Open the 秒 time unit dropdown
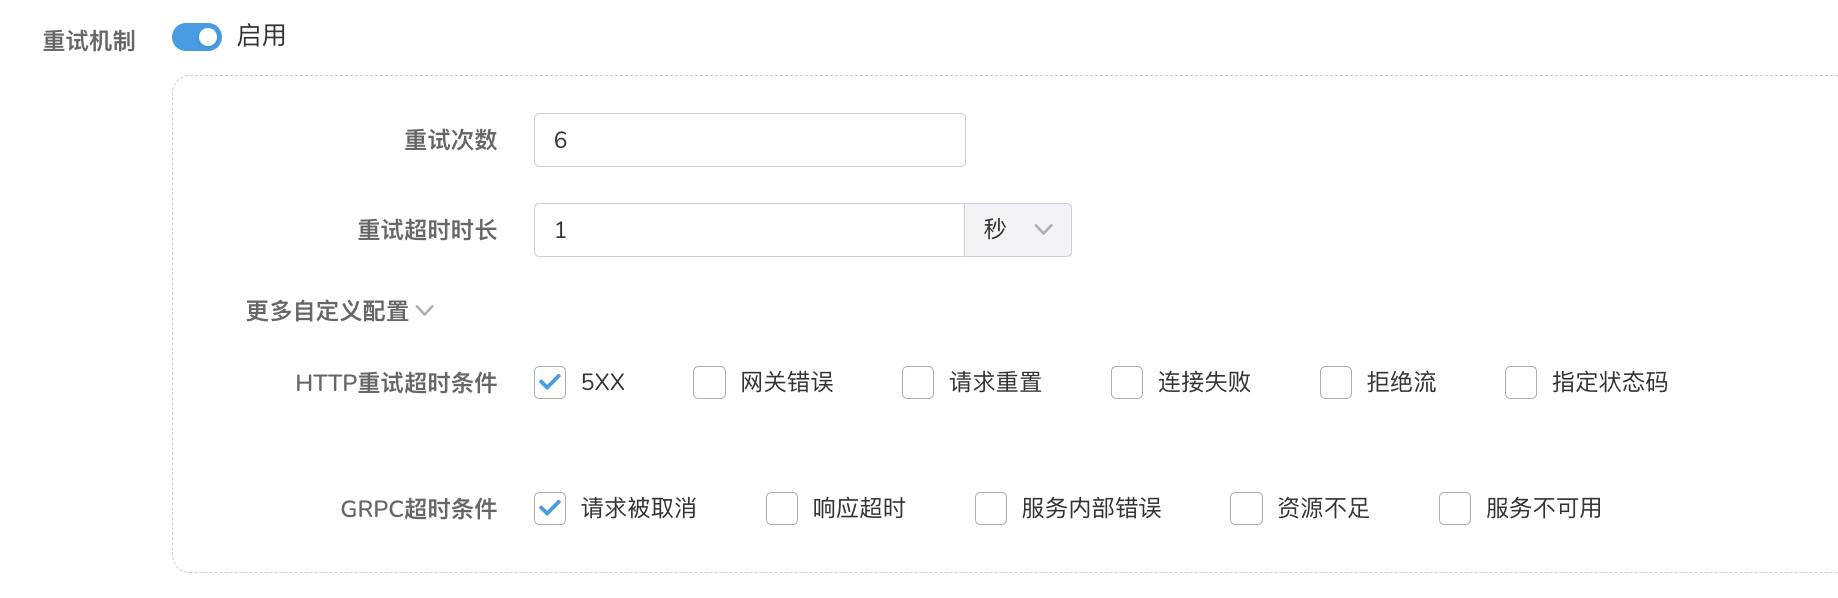Viewport: 1838px width, 598px height. 1018,230
